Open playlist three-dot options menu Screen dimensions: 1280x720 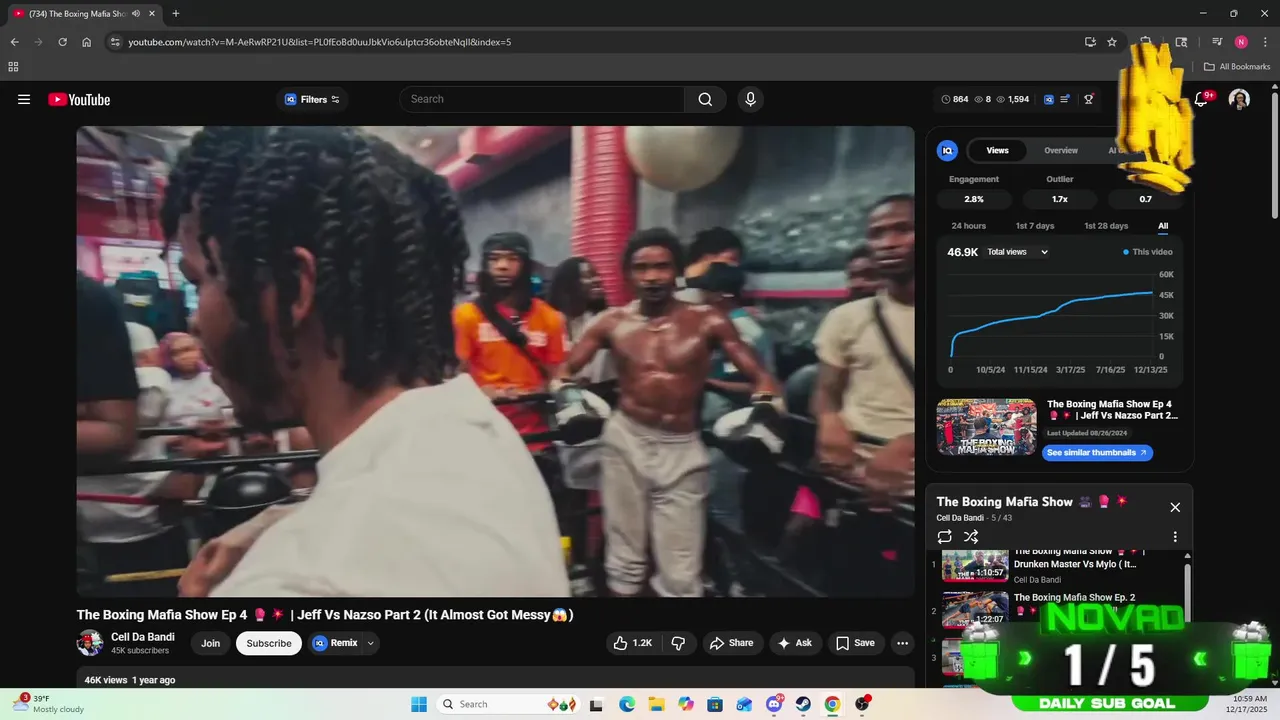pyautogui.click(x=1175, y=537)
